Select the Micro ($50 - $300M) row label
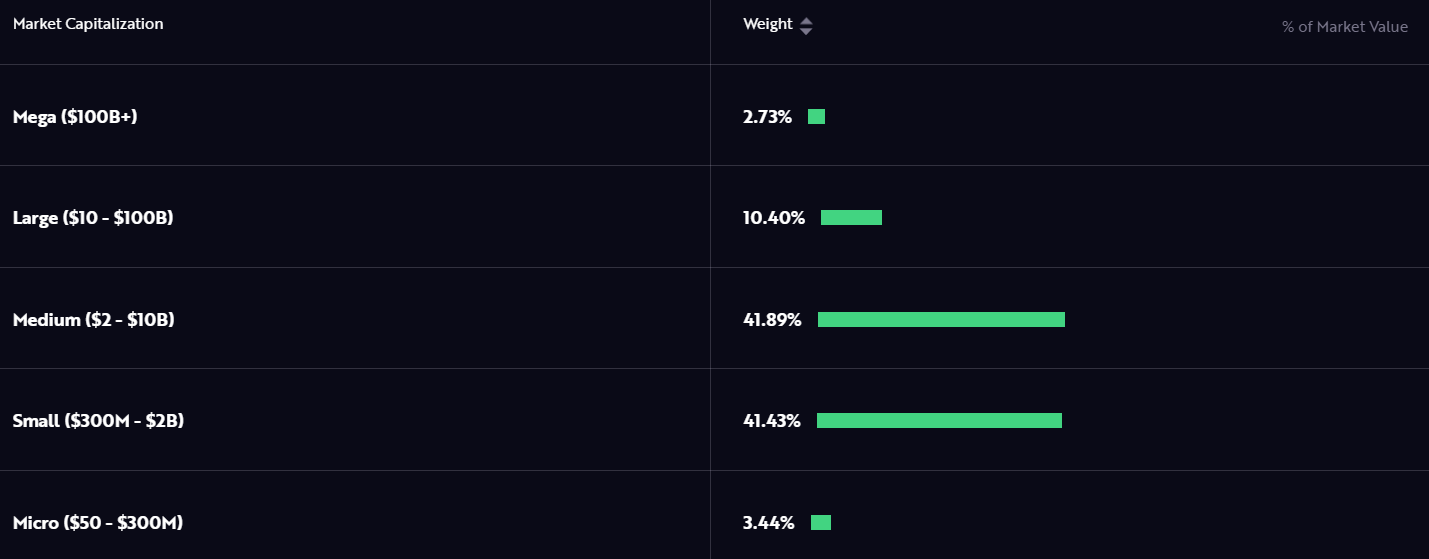This screenshot has width=1429, height=559. [98, 523]
